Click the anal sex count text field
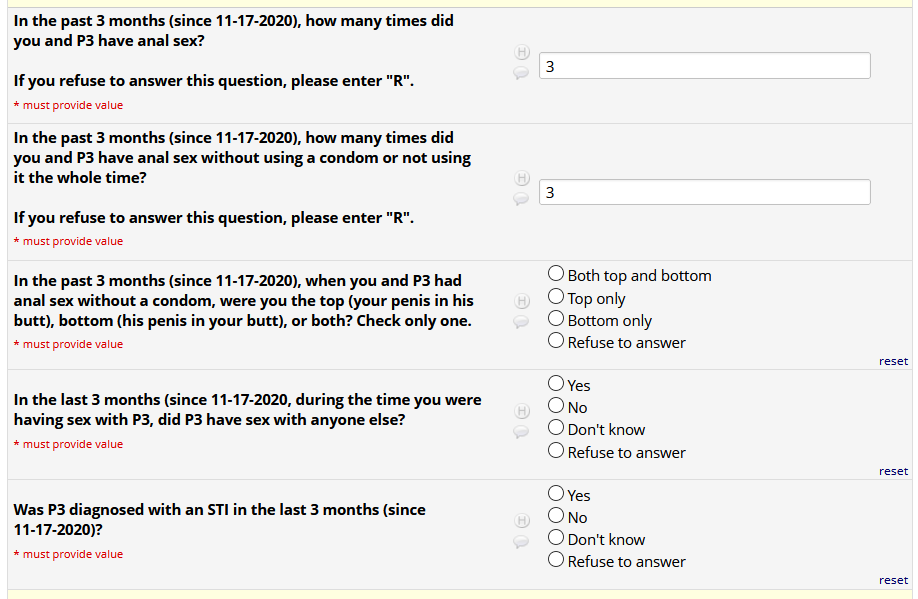Viewport: 918px width, 599px height. coord(704,66)
